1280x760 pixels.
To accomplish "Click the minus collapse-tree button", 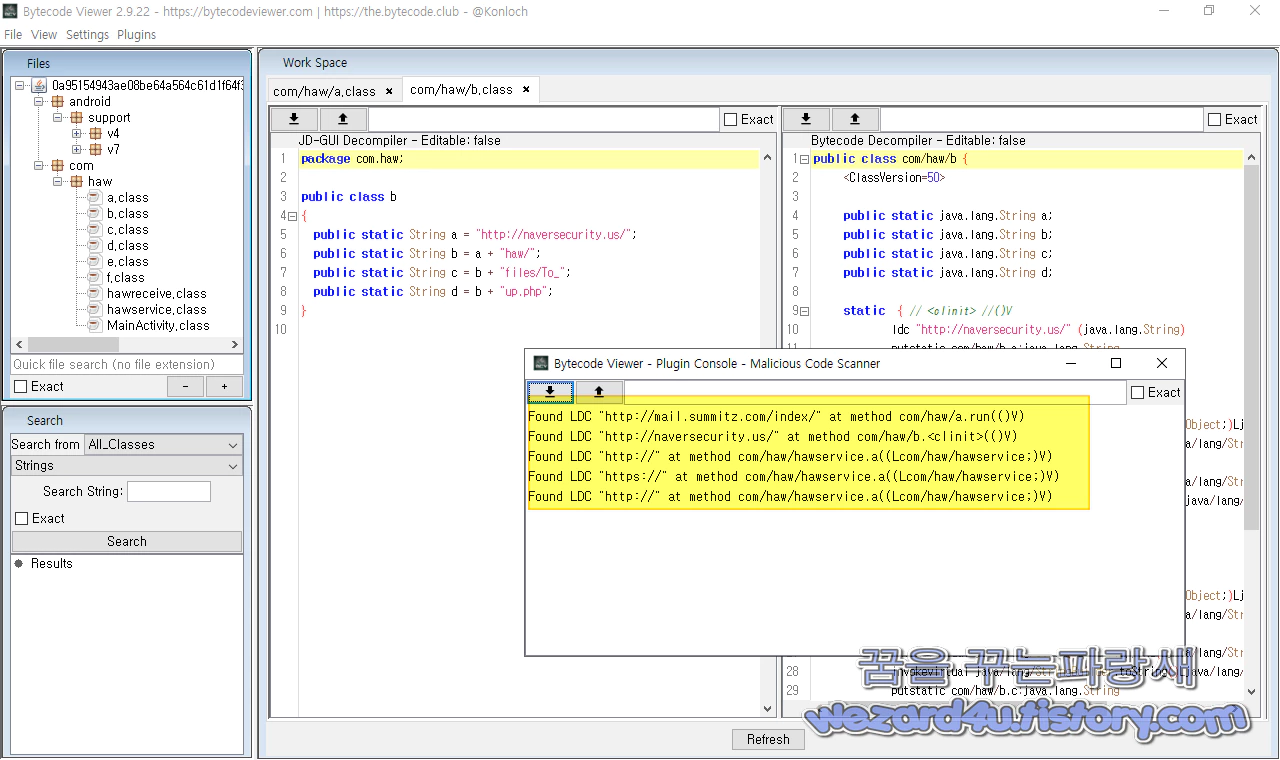I will click(x=185, y=387).
